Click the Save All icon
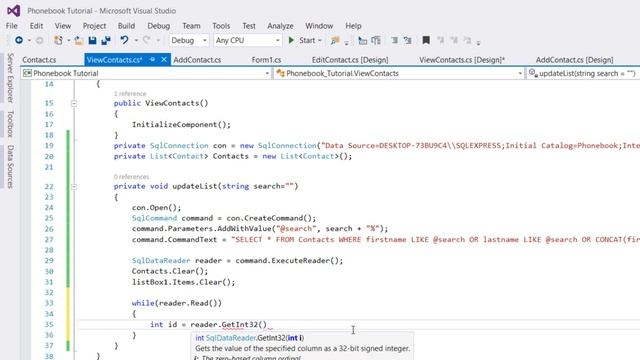640x360 pixels. coord(106,40)
